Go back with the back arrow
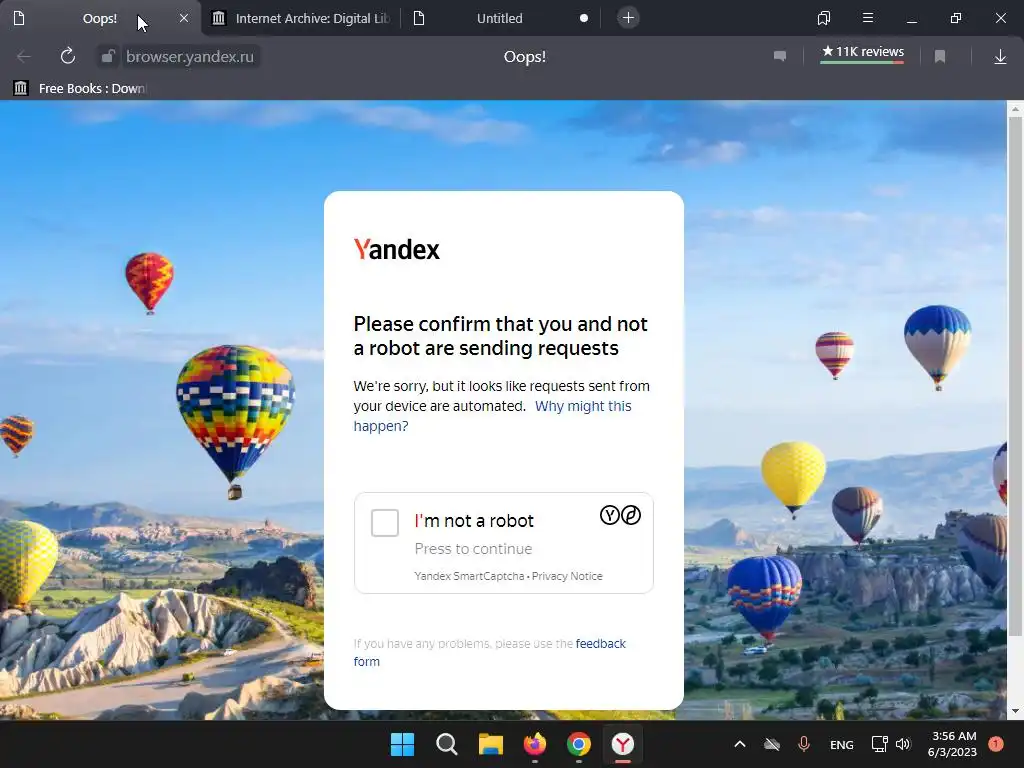Viewport: 1024px width, 768px height. (x=24, y=57)
